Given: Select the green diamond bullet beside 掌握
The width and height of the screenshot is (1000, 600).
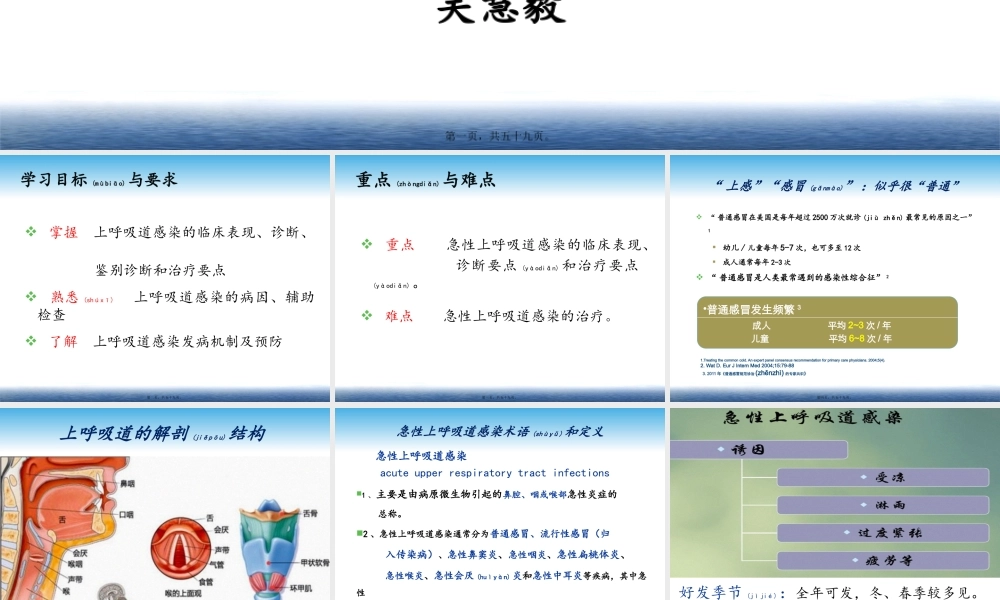Looking at the screenshot, I should [30, 232].
